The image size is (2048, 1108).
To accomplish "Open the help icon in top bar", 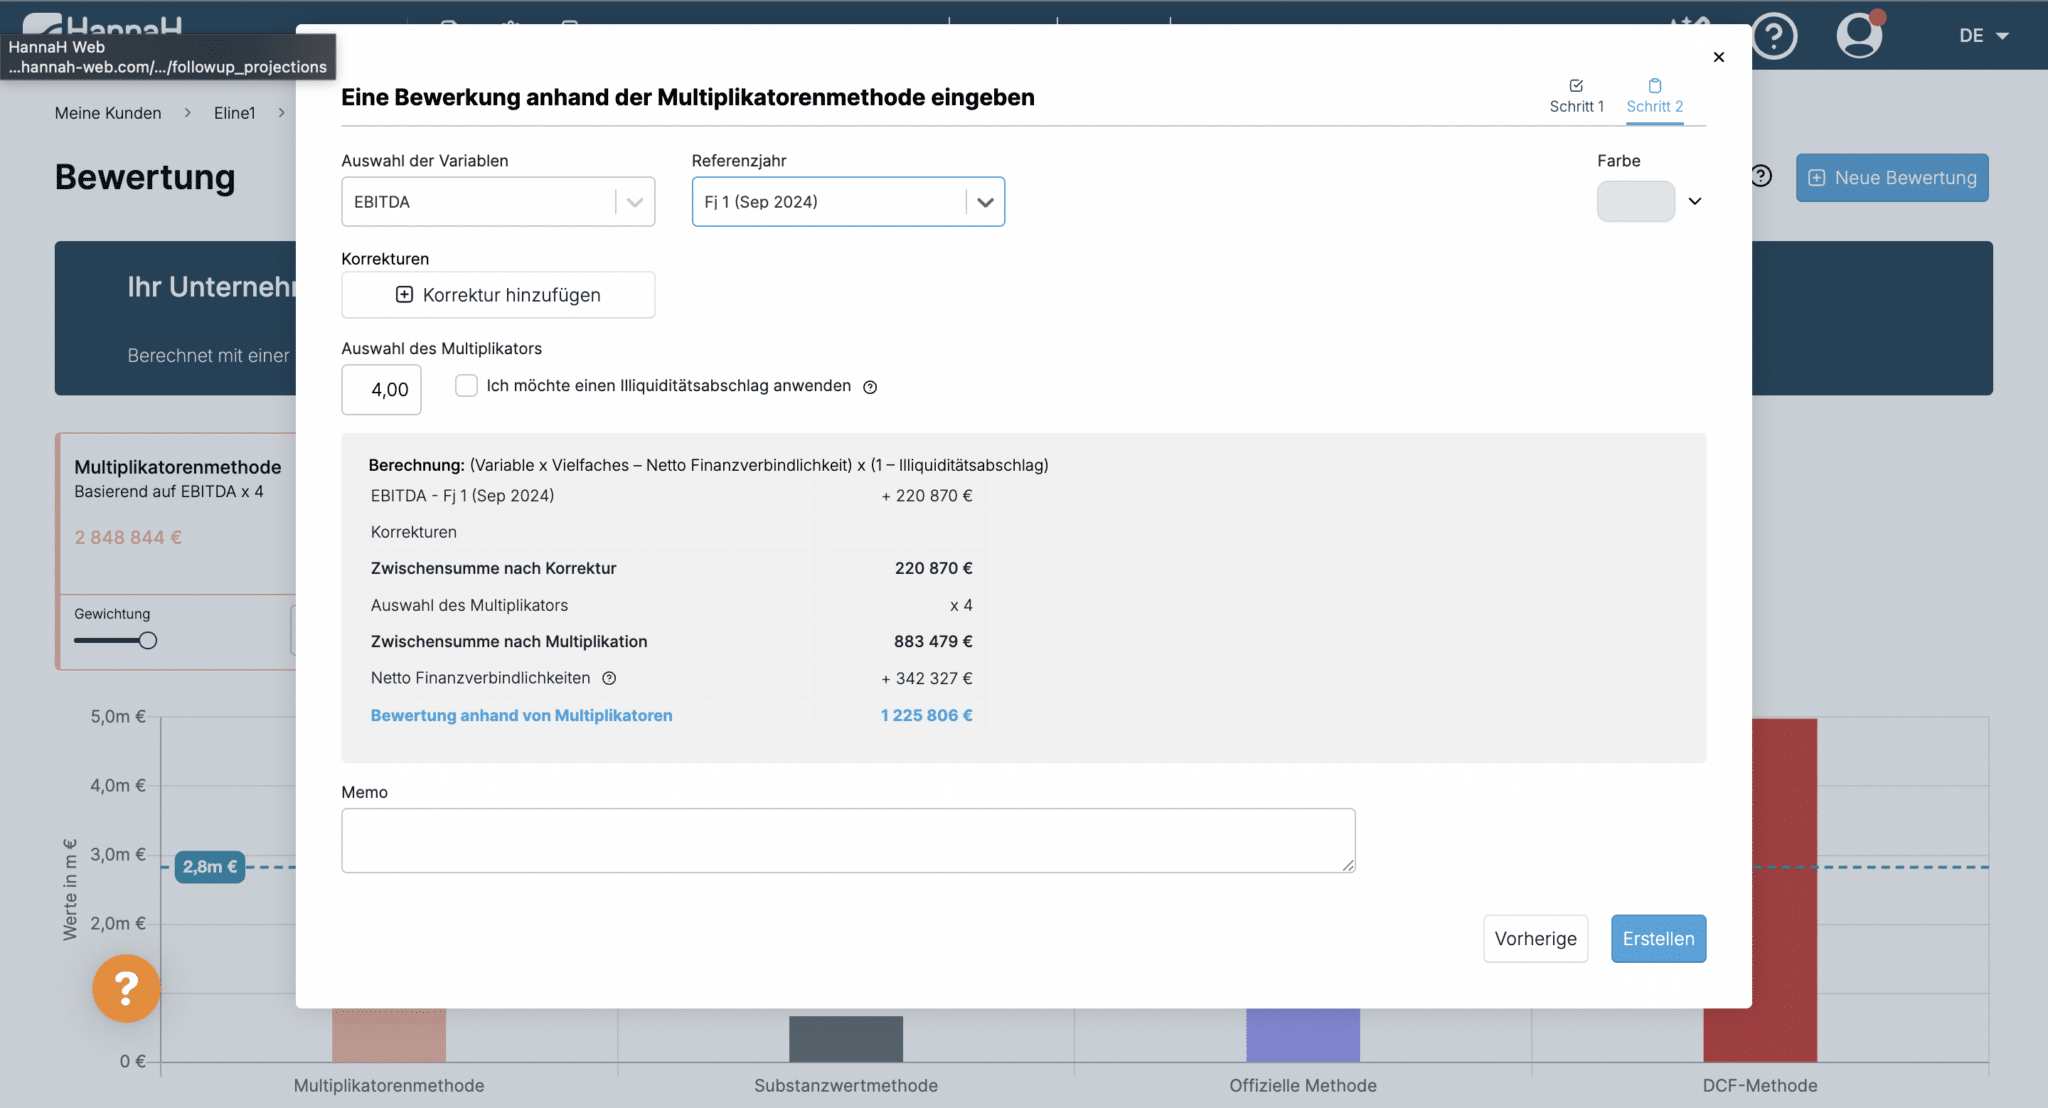I will [x=1774, y=37].
